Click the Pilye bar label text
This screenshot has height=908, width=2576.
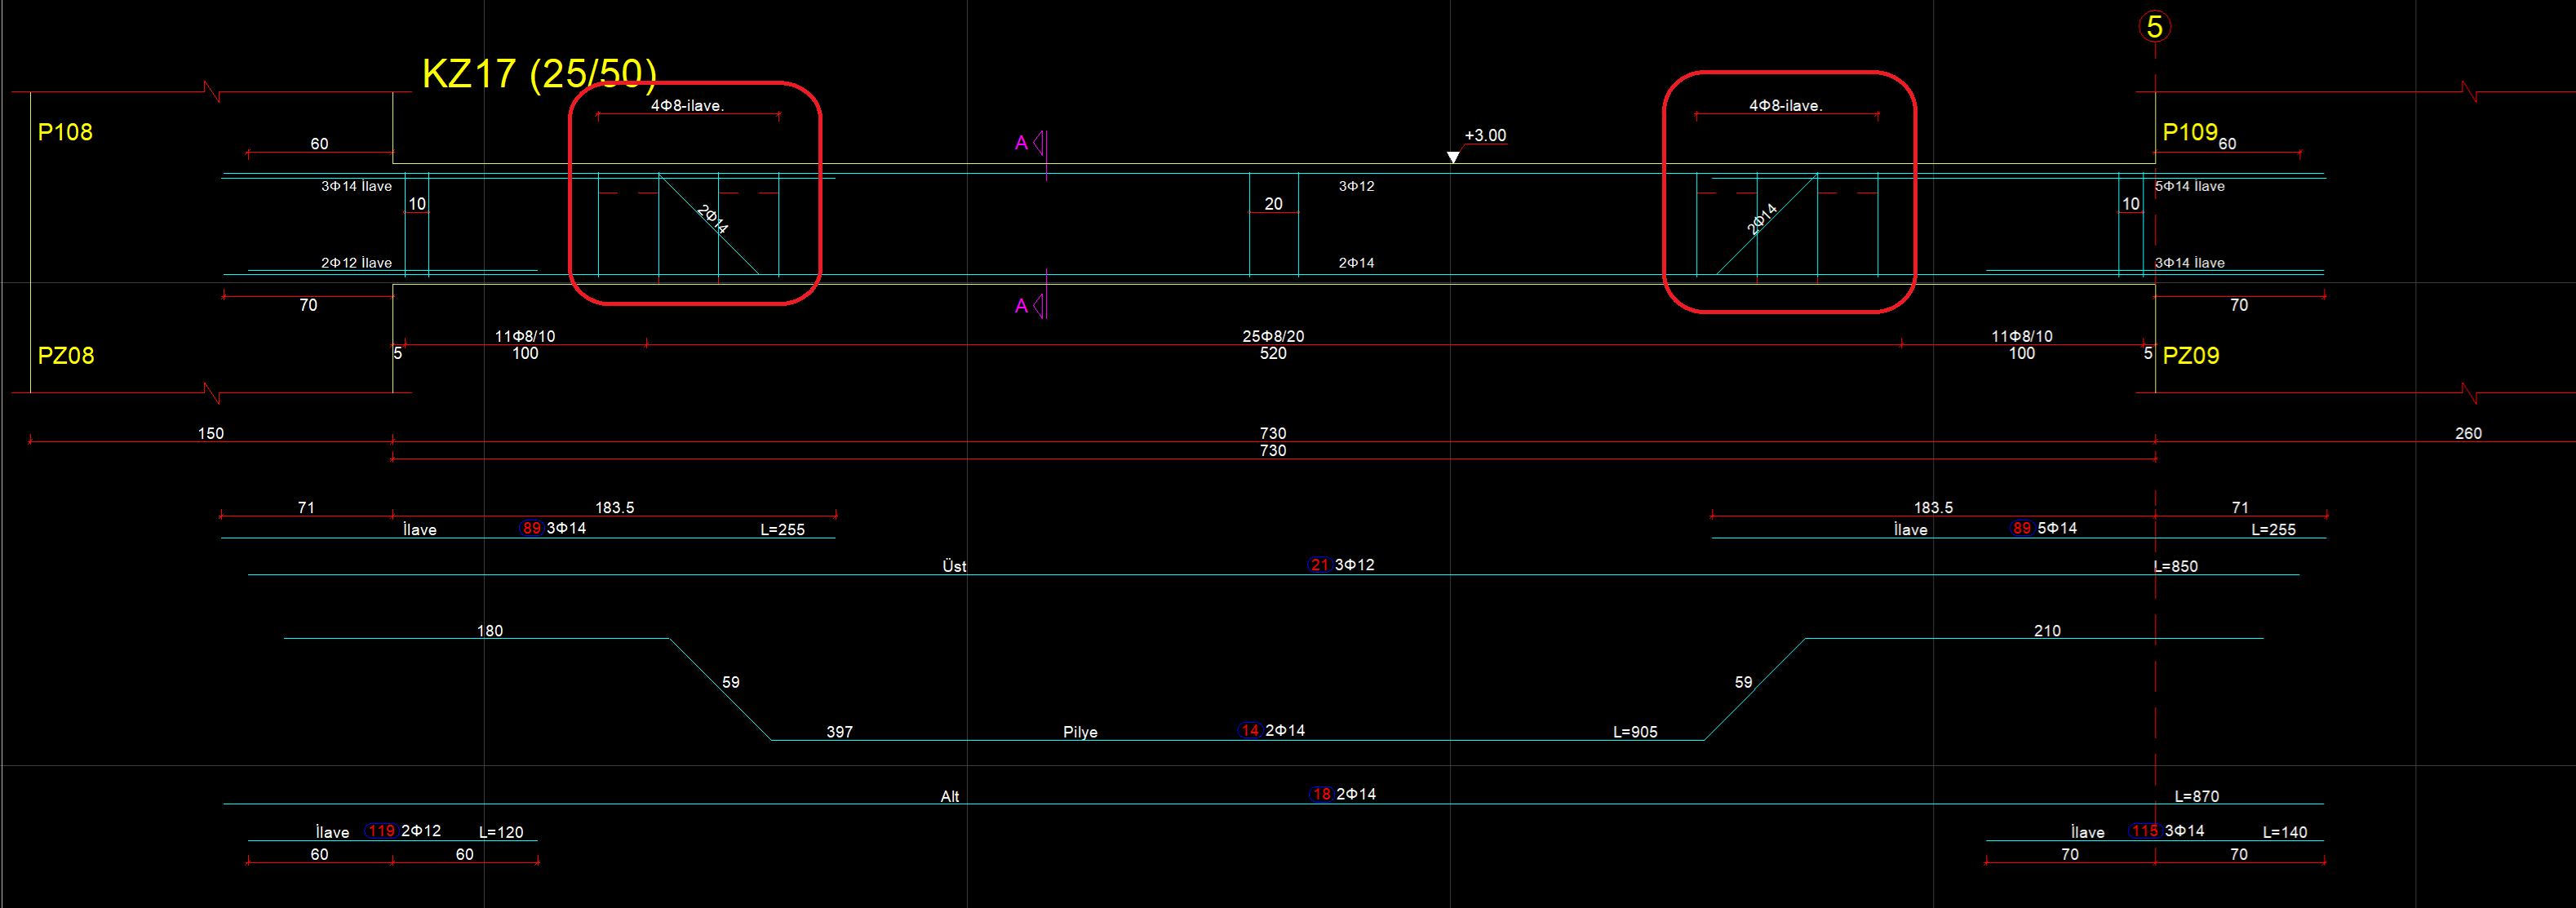pyautogui.click(x=1080, y=732)
